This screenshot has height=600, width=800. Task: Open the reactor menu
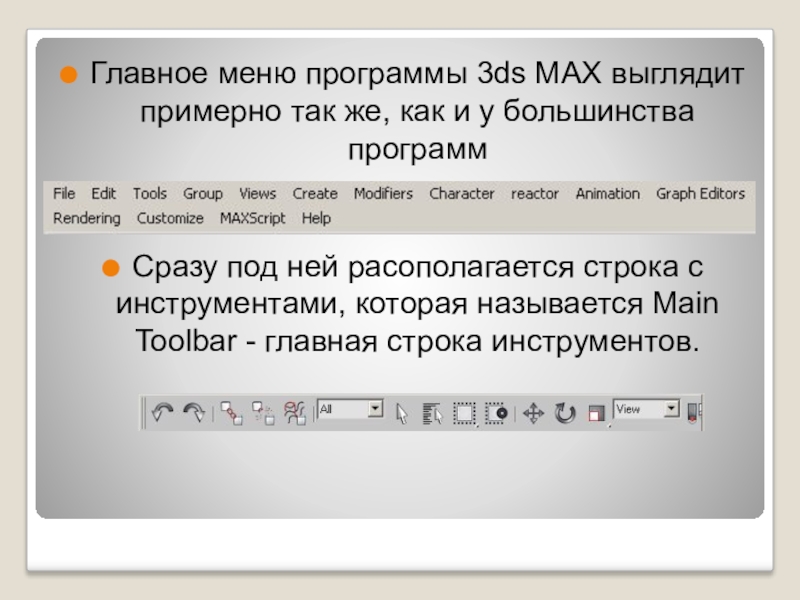tap(535, 194)
